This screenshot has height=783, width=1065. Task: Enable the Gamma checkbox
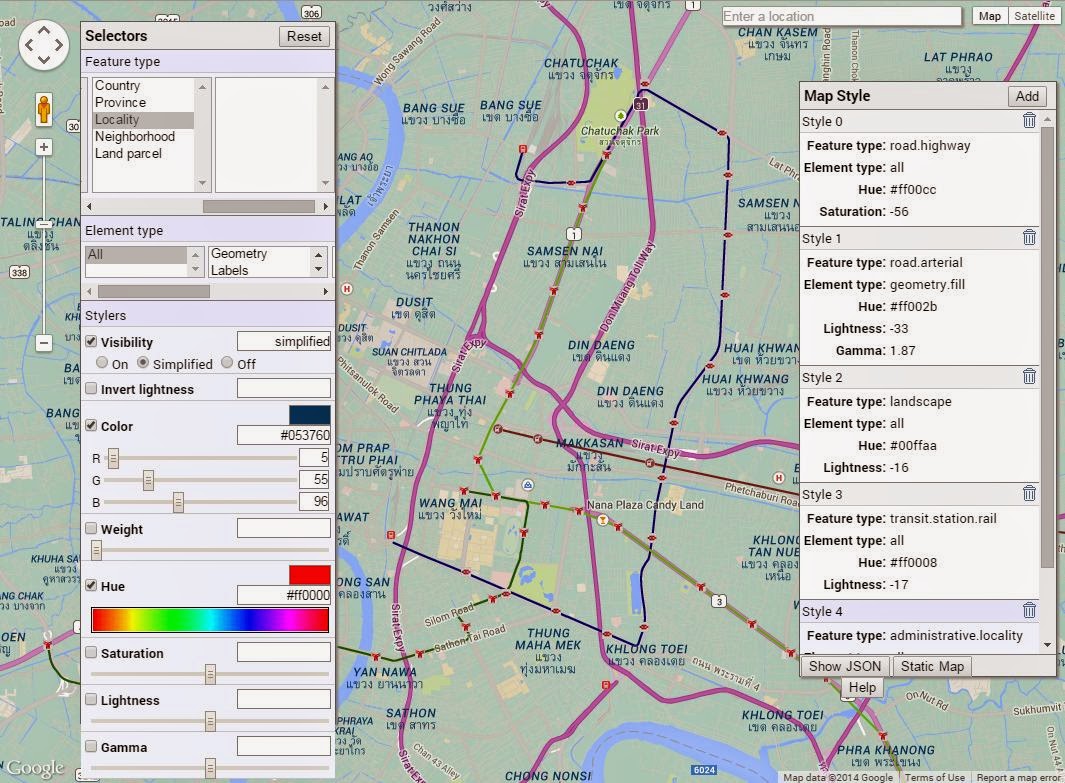91,746
